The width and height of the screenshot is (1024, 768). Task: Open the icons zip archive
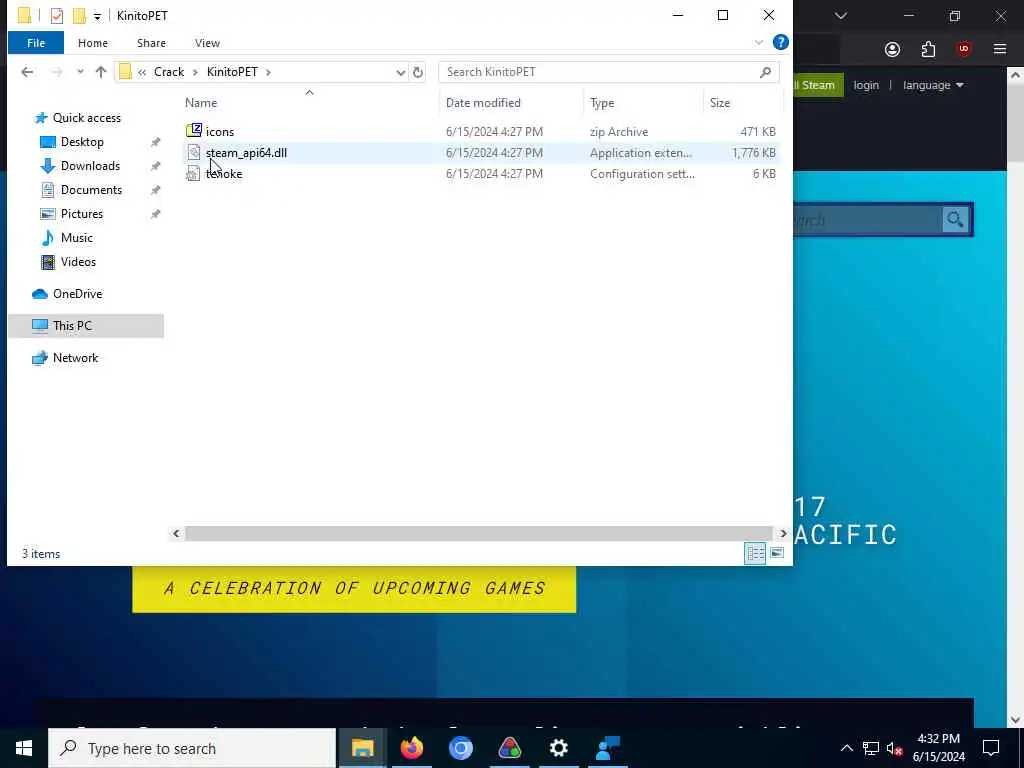(219, 131)
